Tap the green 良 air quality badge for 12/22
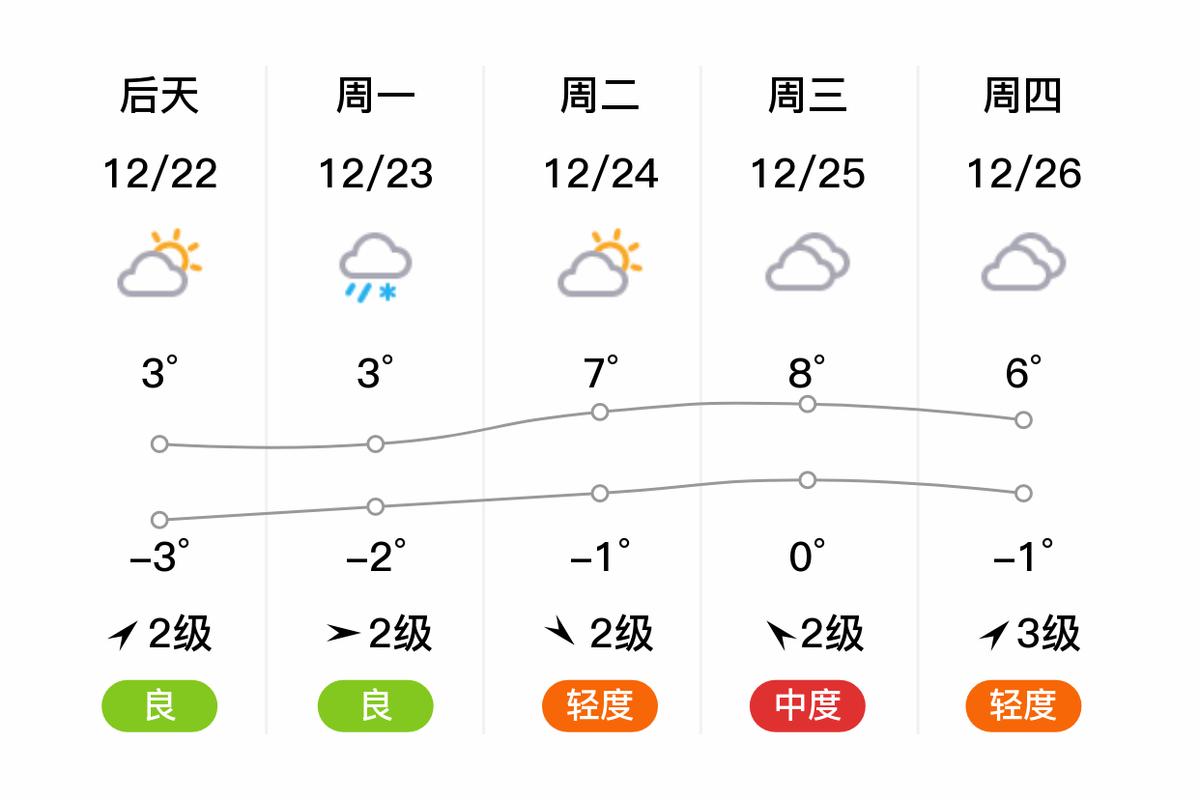Image resolution: width=1200 pixels, height=800 pixels. pyautogui.click(x=159, y=705)
